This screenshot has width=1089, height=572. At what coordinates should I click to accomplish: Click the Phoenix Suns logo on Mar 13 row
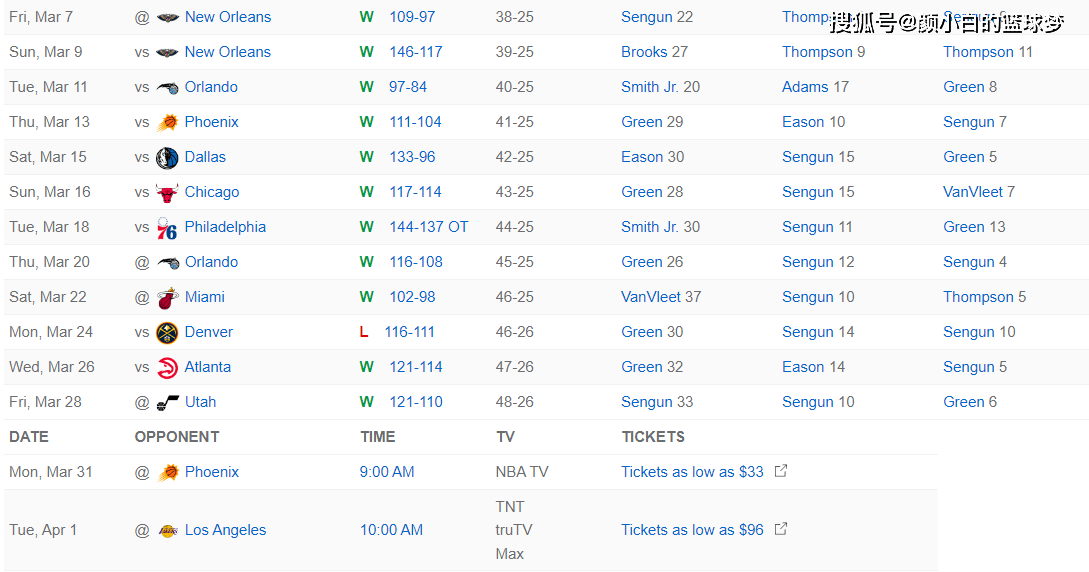pos(167,122)
